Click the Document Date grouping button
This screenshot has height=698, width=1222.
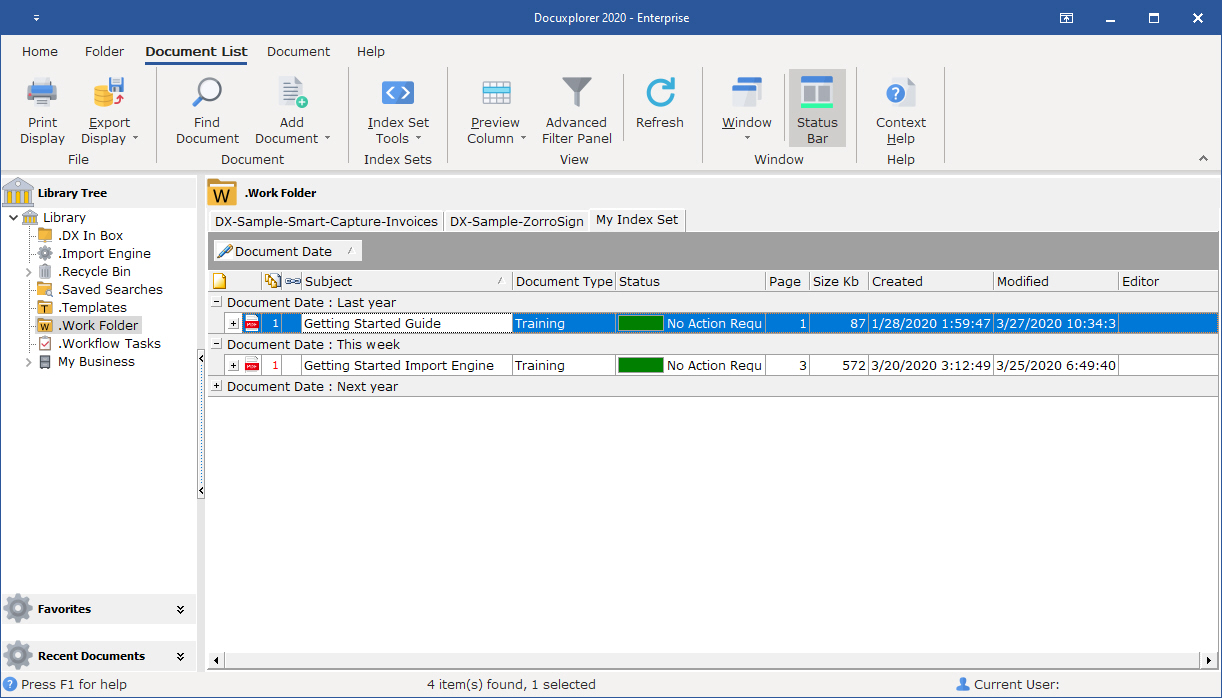[287, 251]
